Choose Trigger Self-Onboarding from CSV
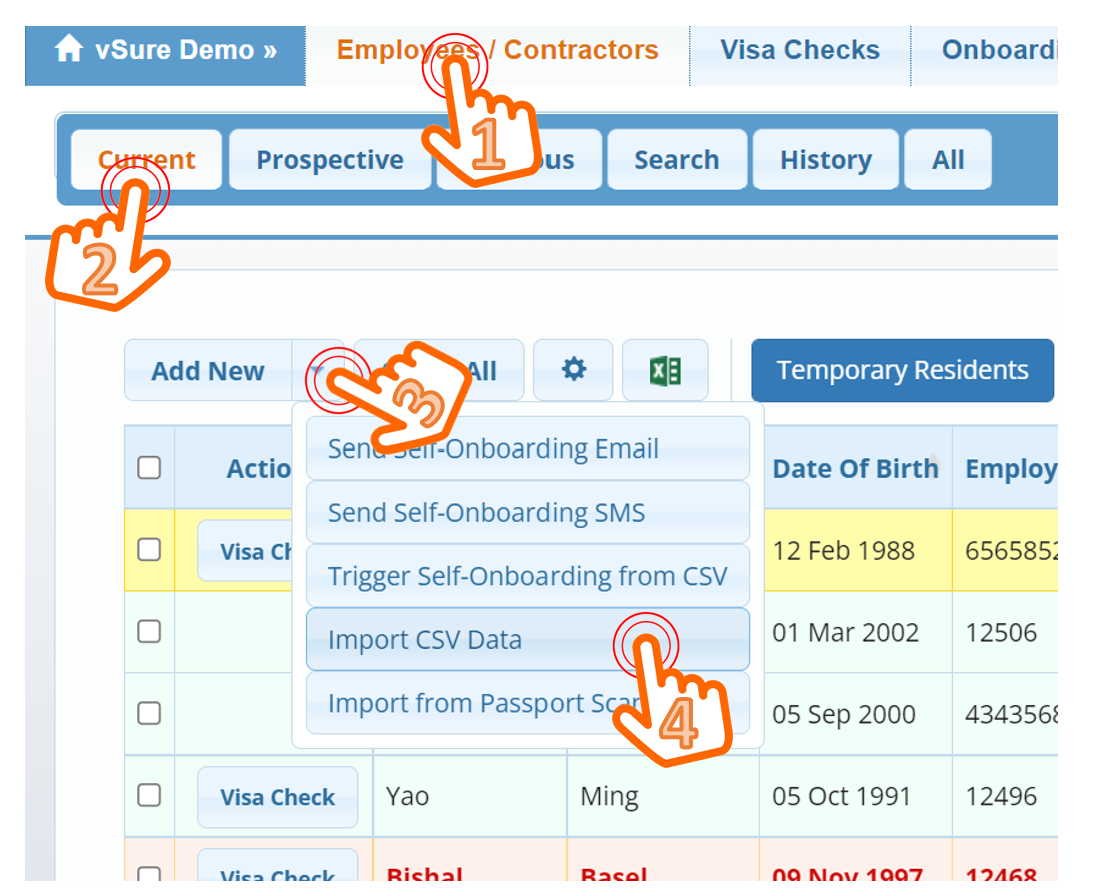The height and width of the screenshot is (896, 1096). click(x=527, y=577)
